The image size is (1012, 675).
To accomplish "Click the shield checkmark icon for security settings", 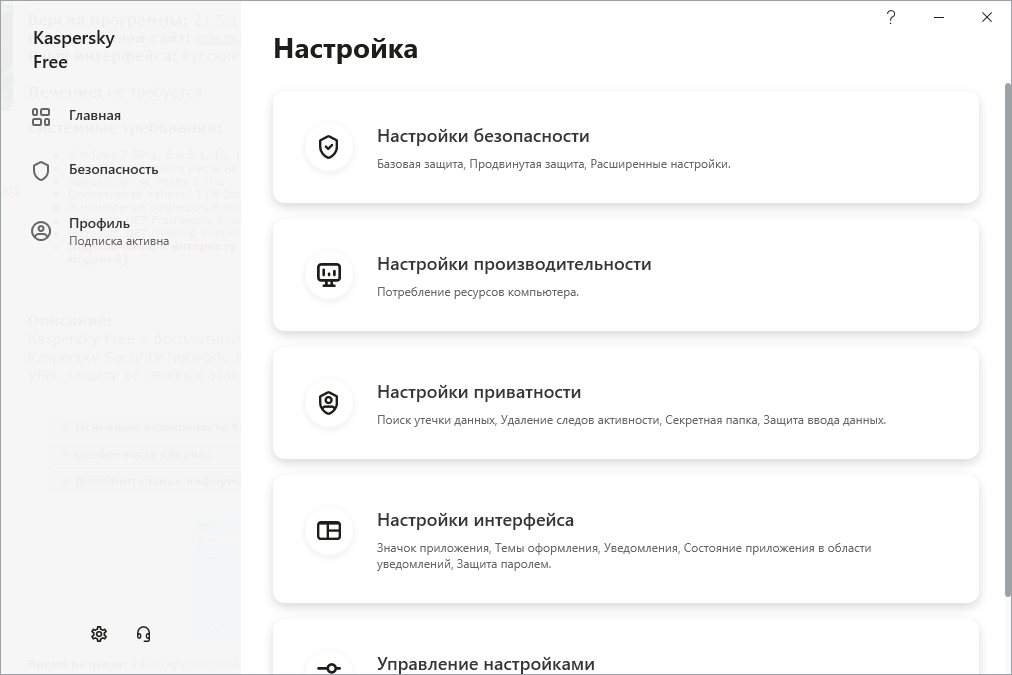I will [x=329, y=148].
